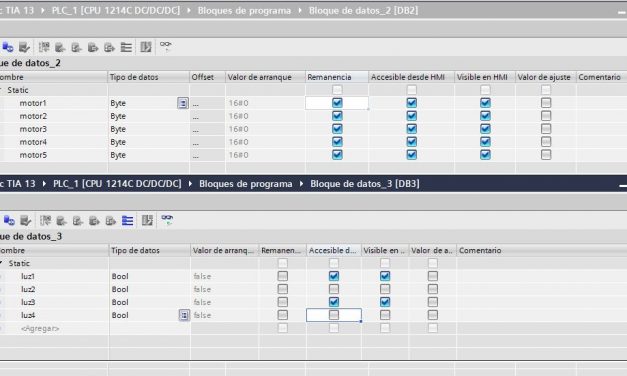Image resolution: width=627 pixels, height=376 pixels.
Task: Click the reset start values icon in DB3 toolbar
Action: [x=45, y=220]
